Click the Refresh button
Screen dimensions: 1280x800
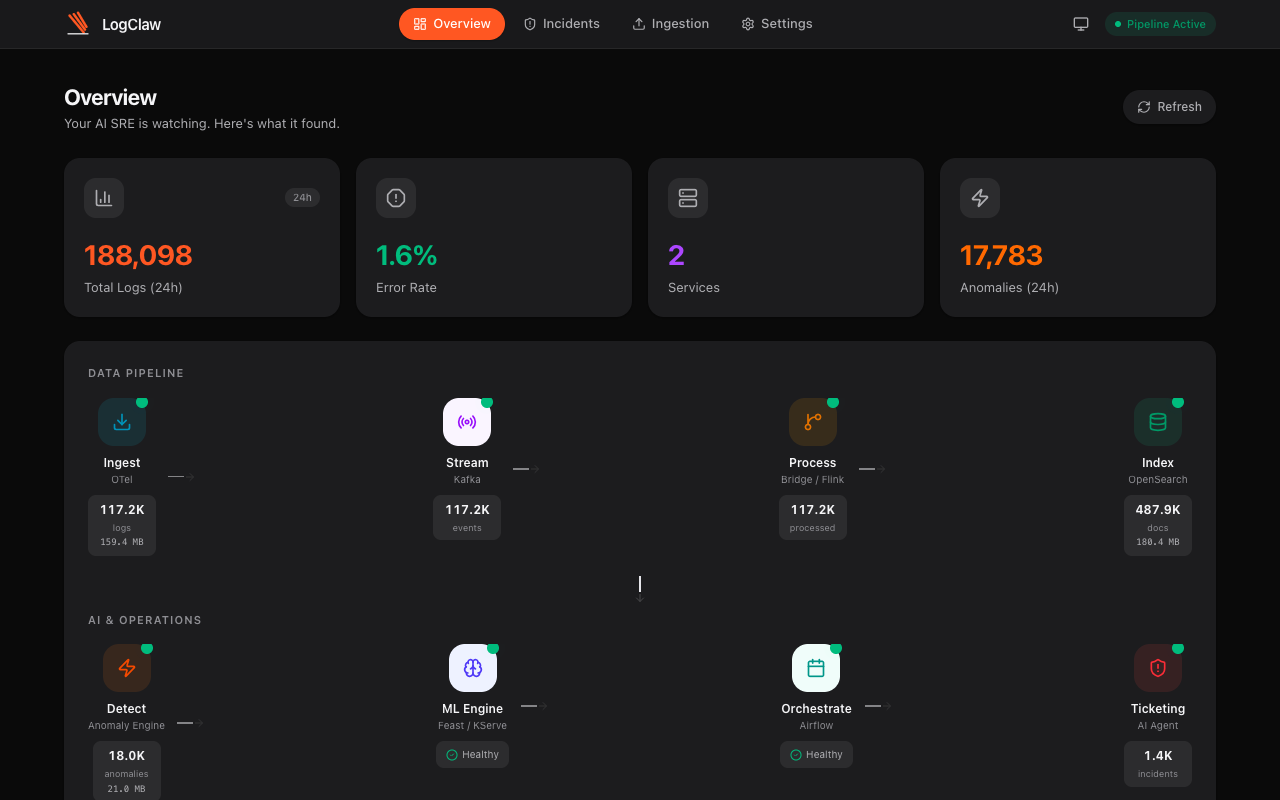(1169, 107)
